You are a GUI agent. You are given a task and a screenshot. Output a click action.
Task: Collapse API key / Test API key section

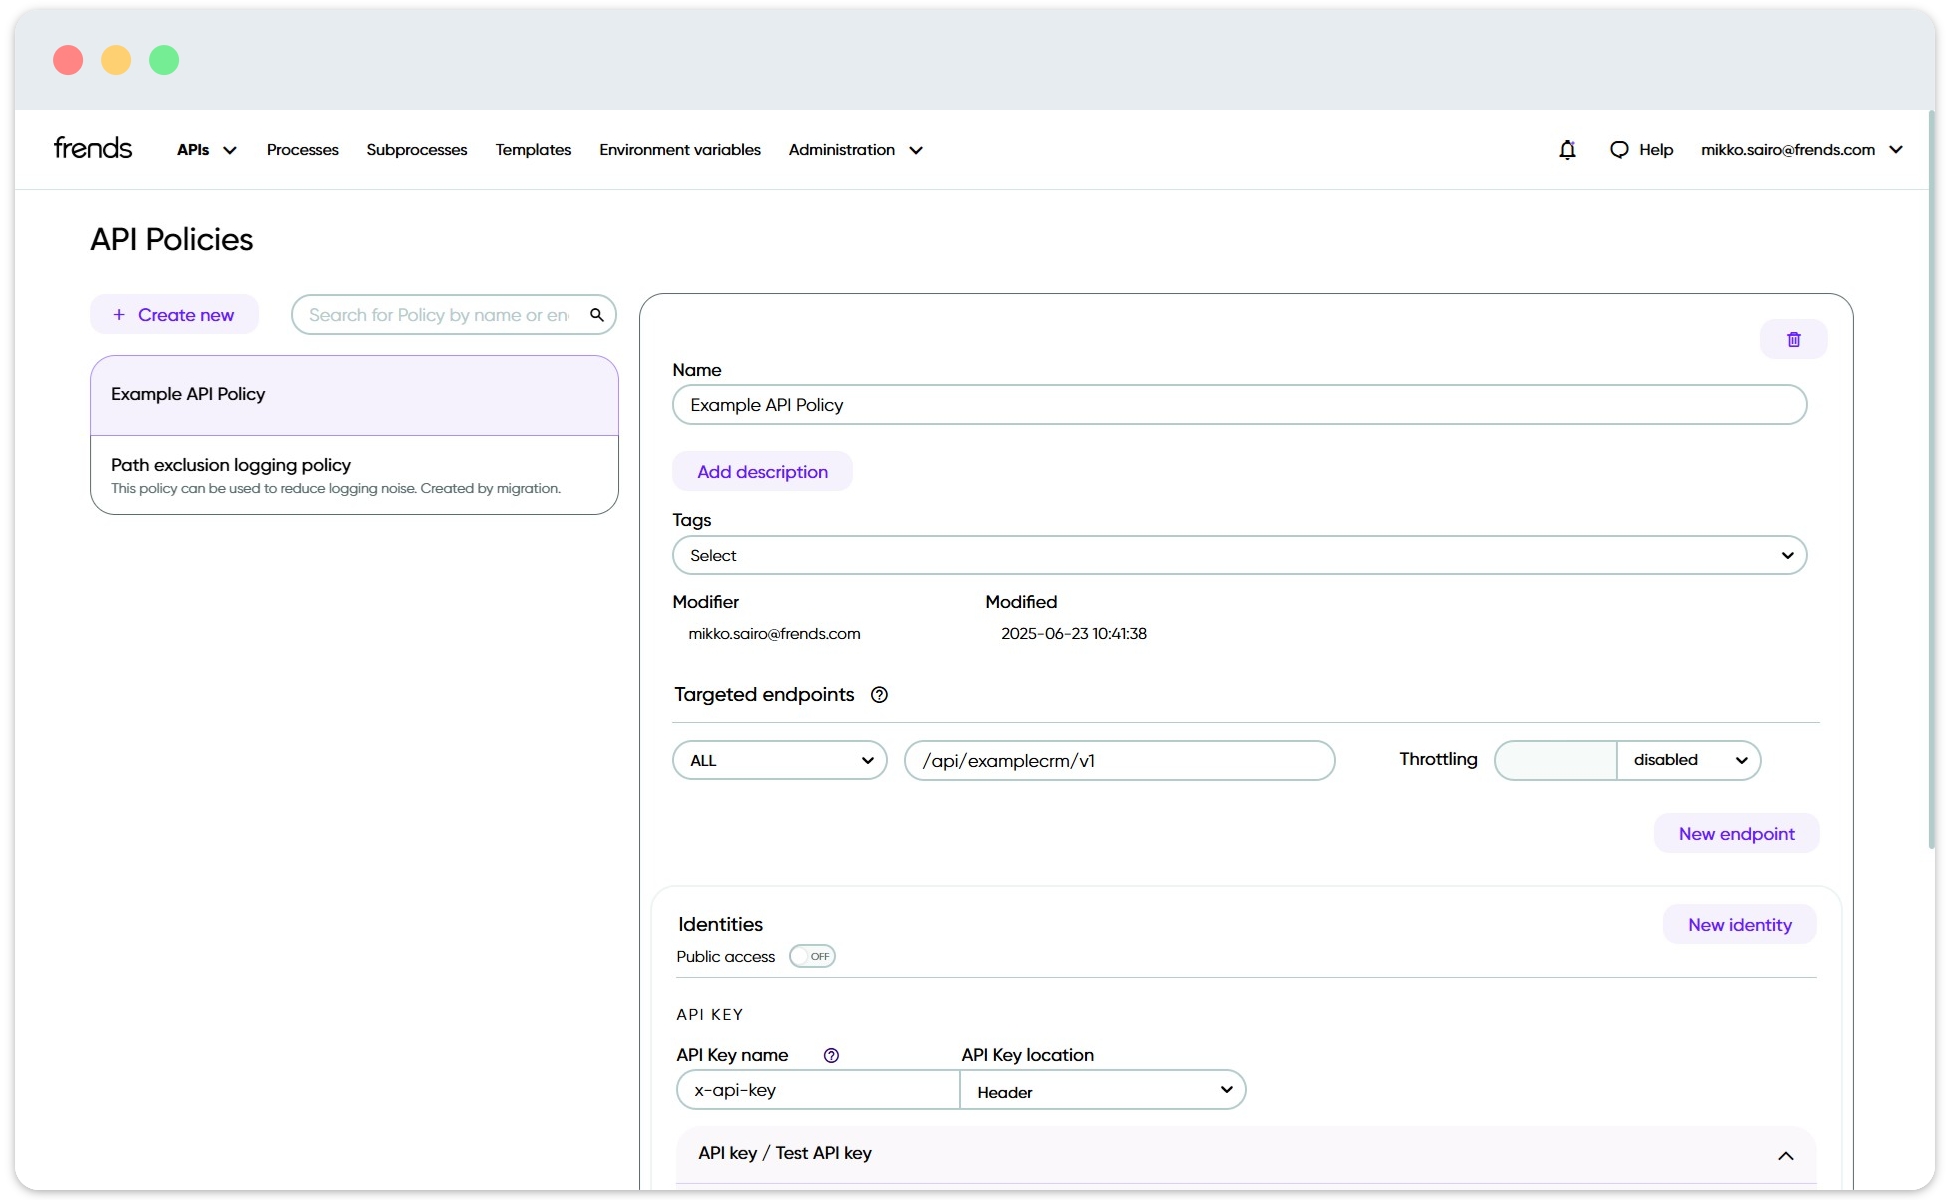point(1785,1156)
